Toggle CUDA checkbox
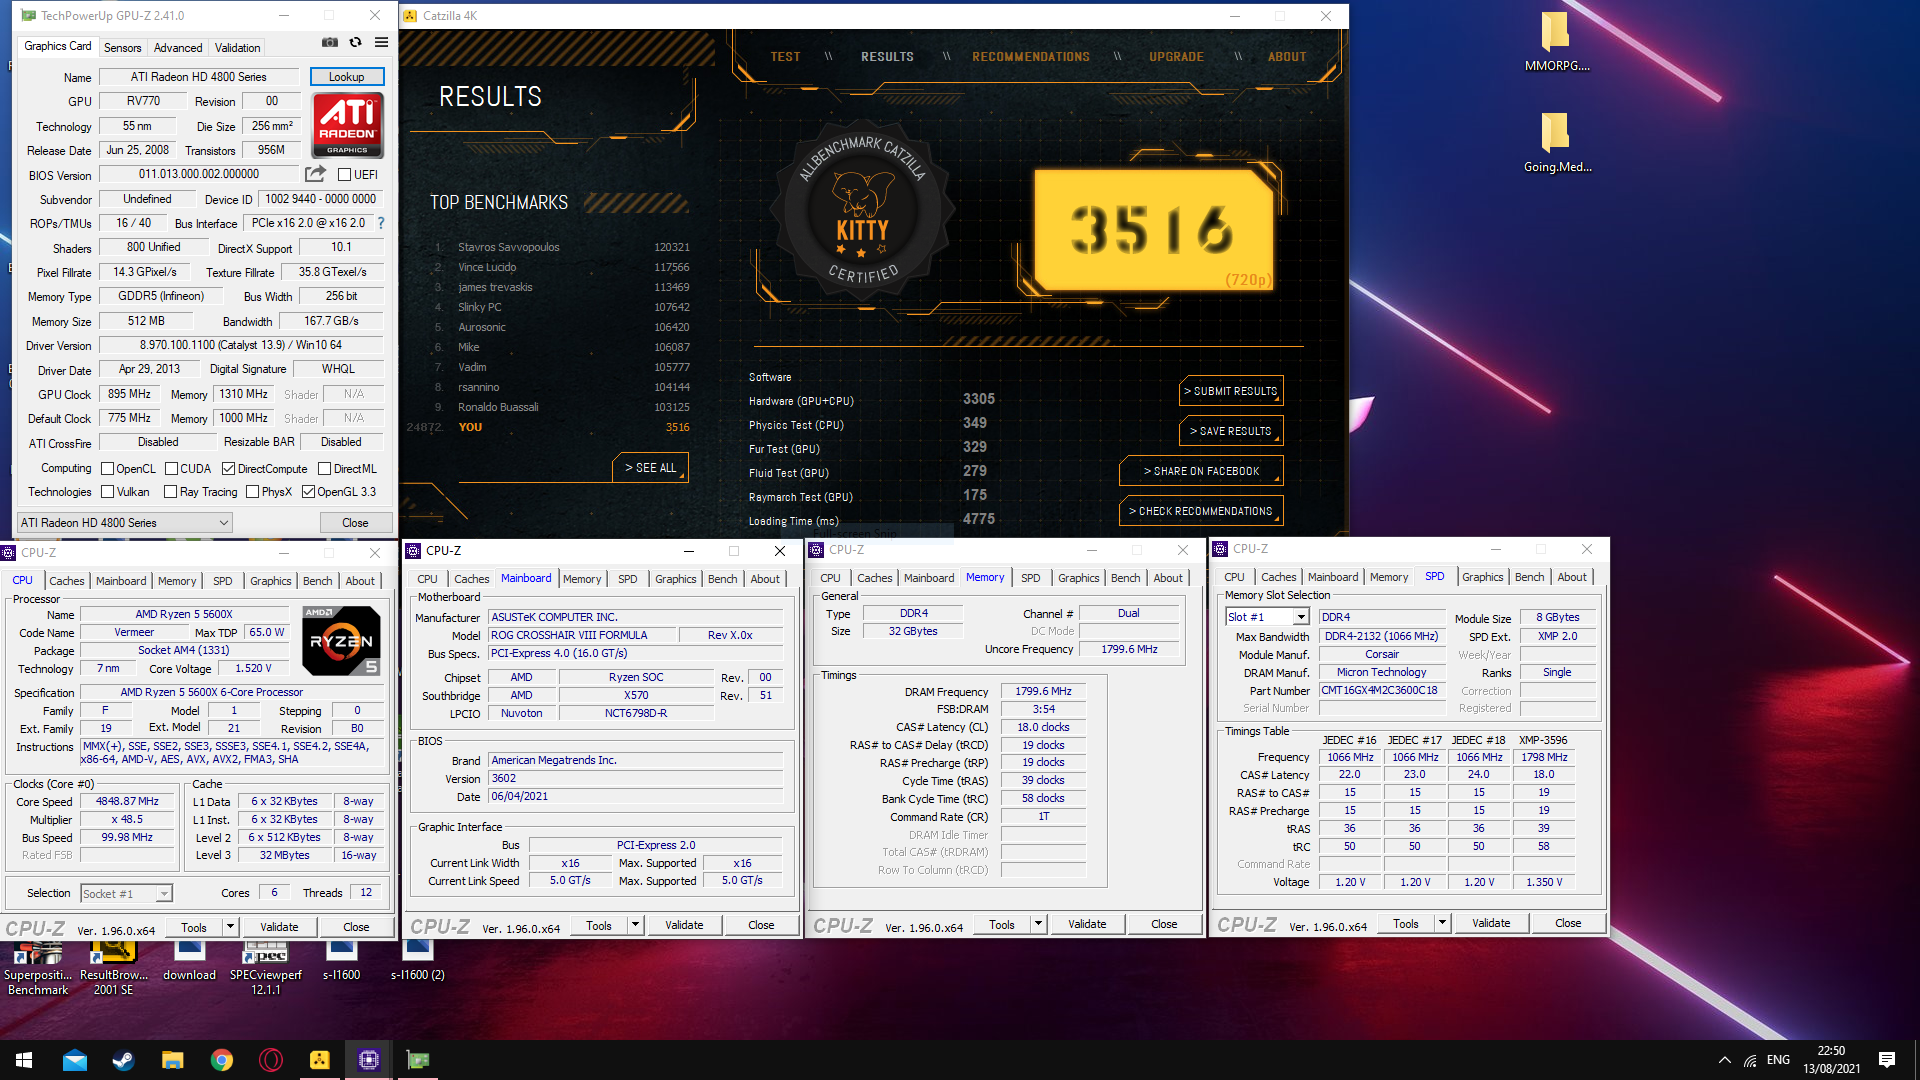This screenshot has height=1080, width=1920. (171, 469)
